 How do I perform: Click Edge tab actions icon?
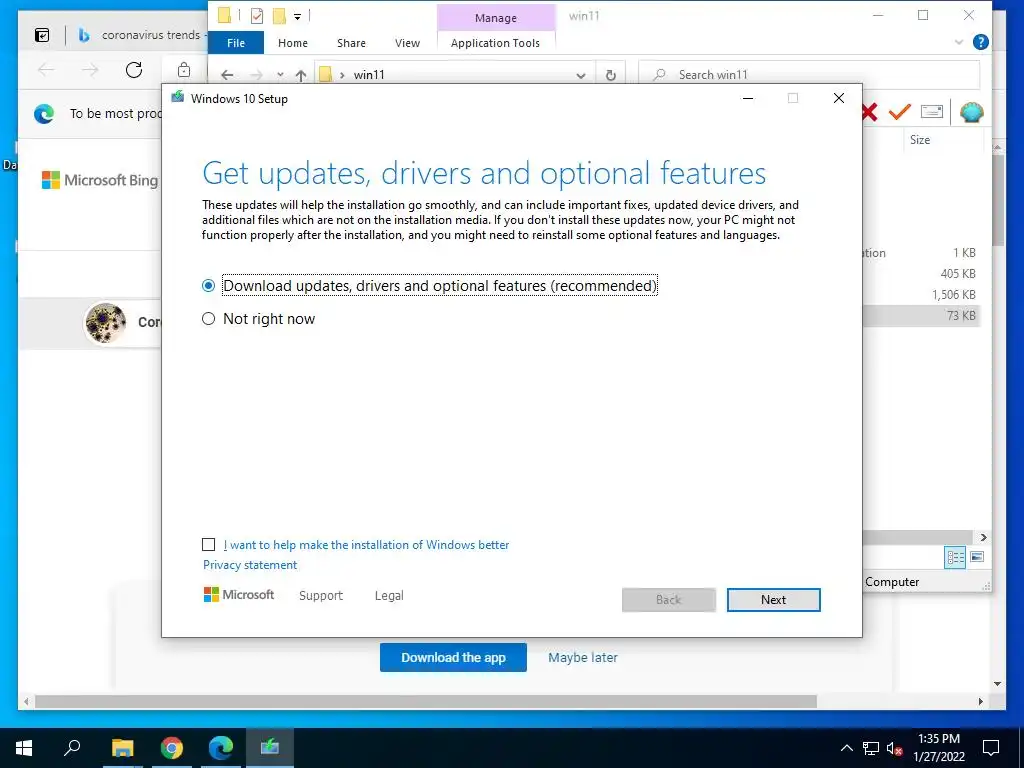[42, 35]
